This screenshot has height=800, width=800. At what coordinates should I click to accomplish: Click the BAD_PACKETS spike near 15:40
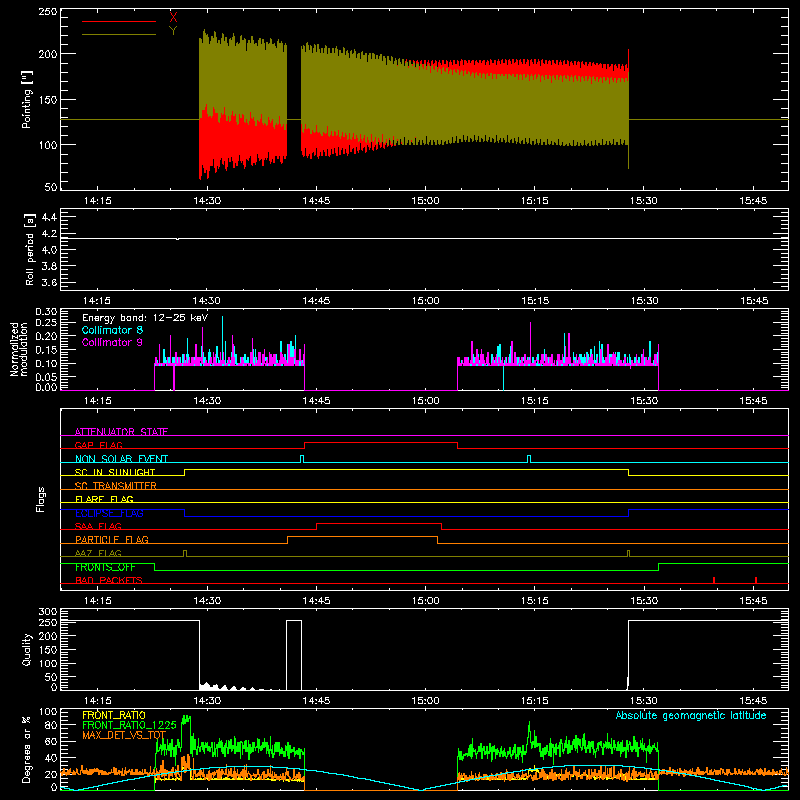[x=714, y=580]
